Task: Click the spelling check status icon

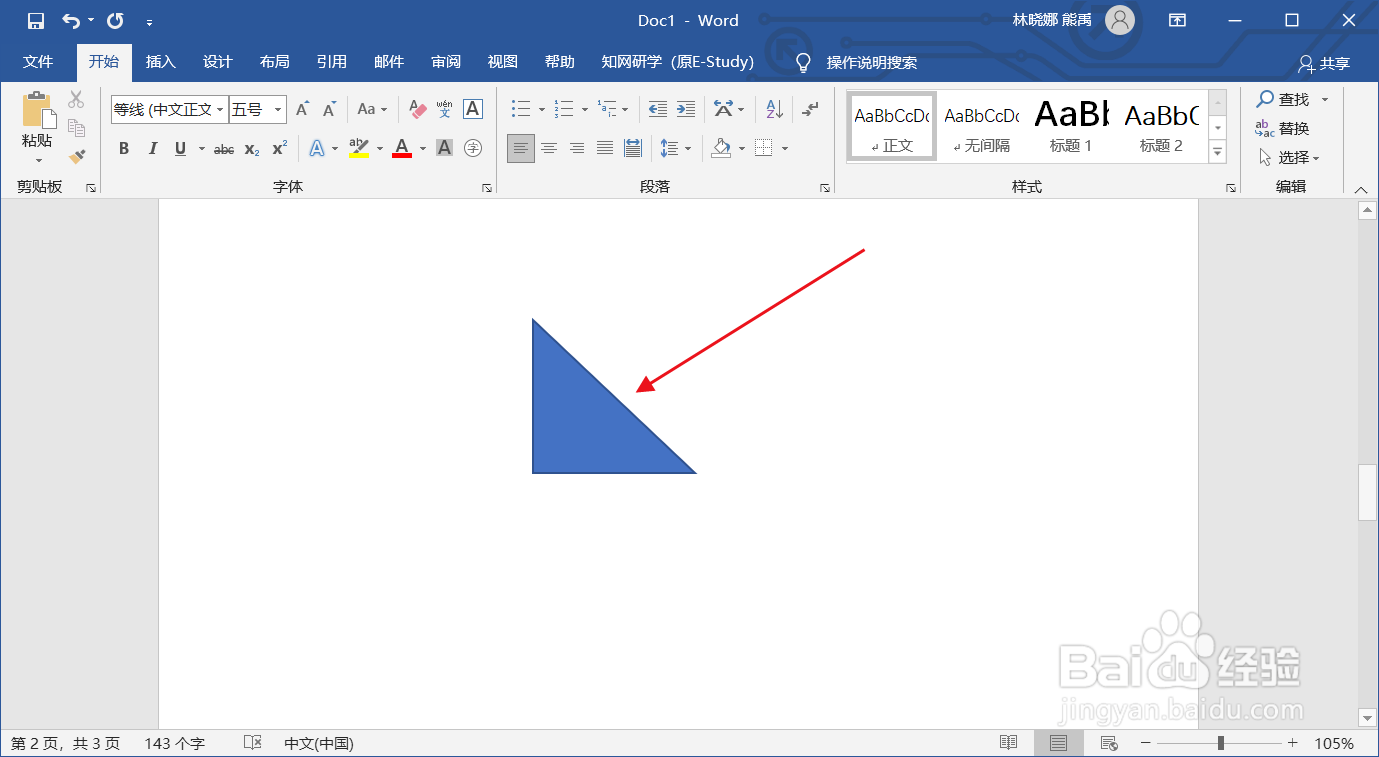Action: [253, 743]
